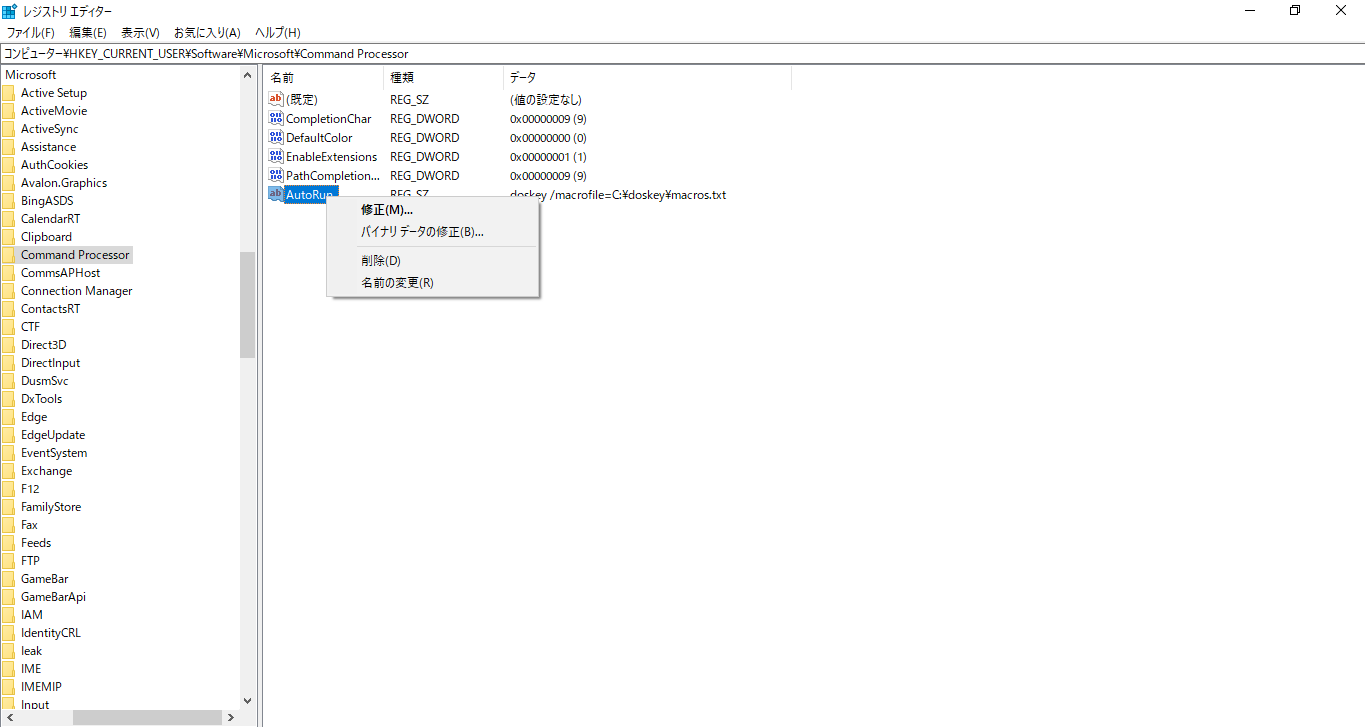This screenshot has width=1365, height=727.
Task: Select the IdentityCRL key
Action: click(x=51, y=633)
